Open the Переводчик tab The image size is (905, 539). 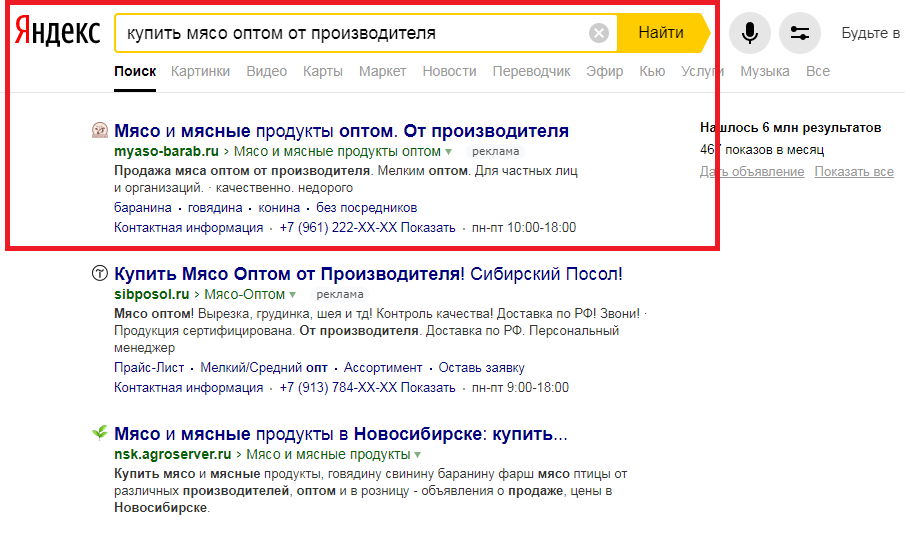[x=532, y=72]
